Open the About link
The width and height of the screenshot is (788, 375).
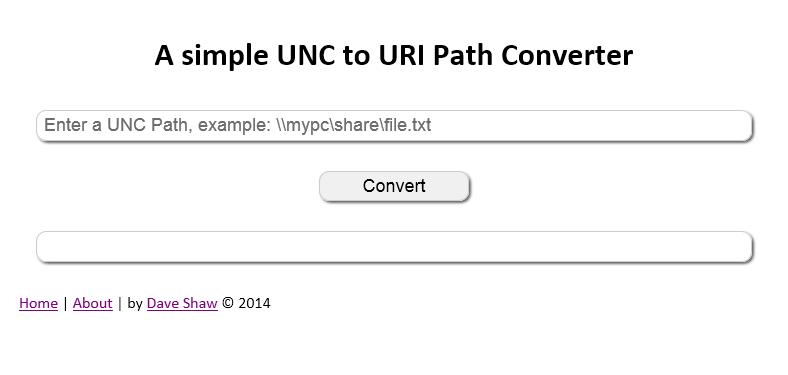point(92,303)
